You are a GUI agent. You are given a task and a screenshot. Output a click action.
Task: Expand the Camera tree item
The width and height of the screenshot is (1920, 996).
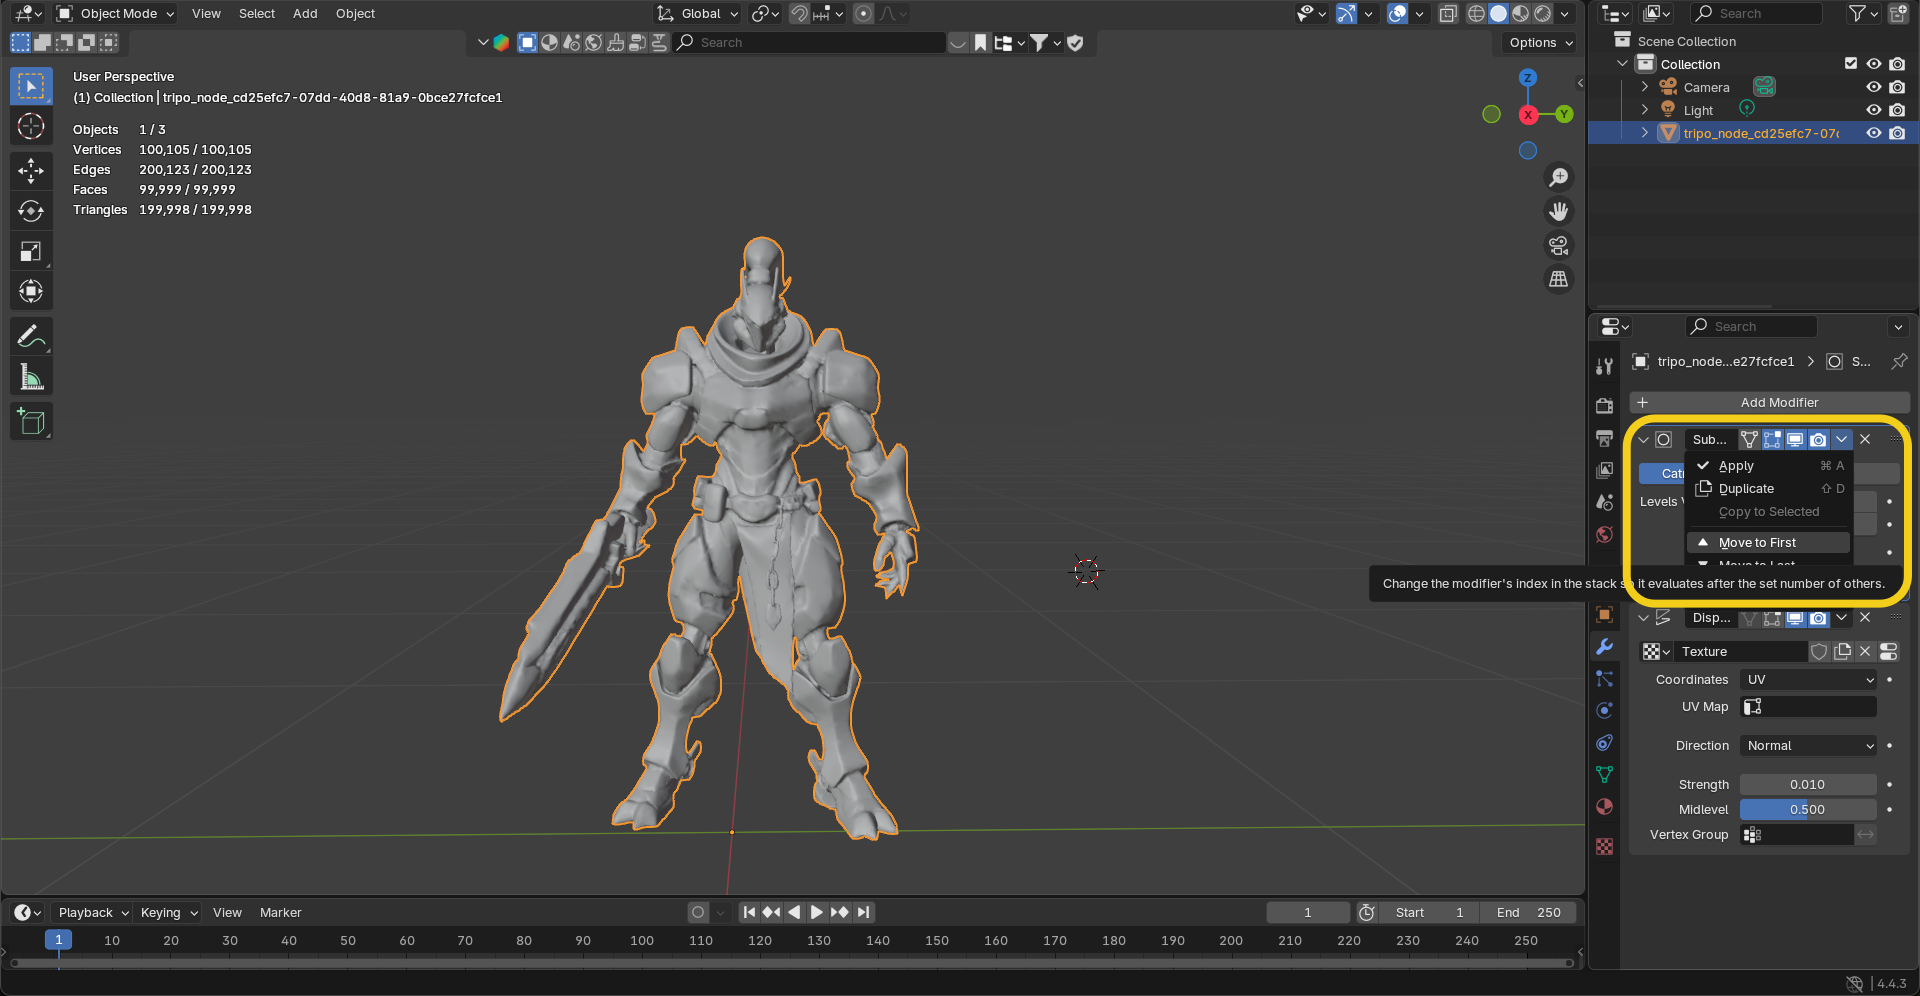coord(1645,88)
